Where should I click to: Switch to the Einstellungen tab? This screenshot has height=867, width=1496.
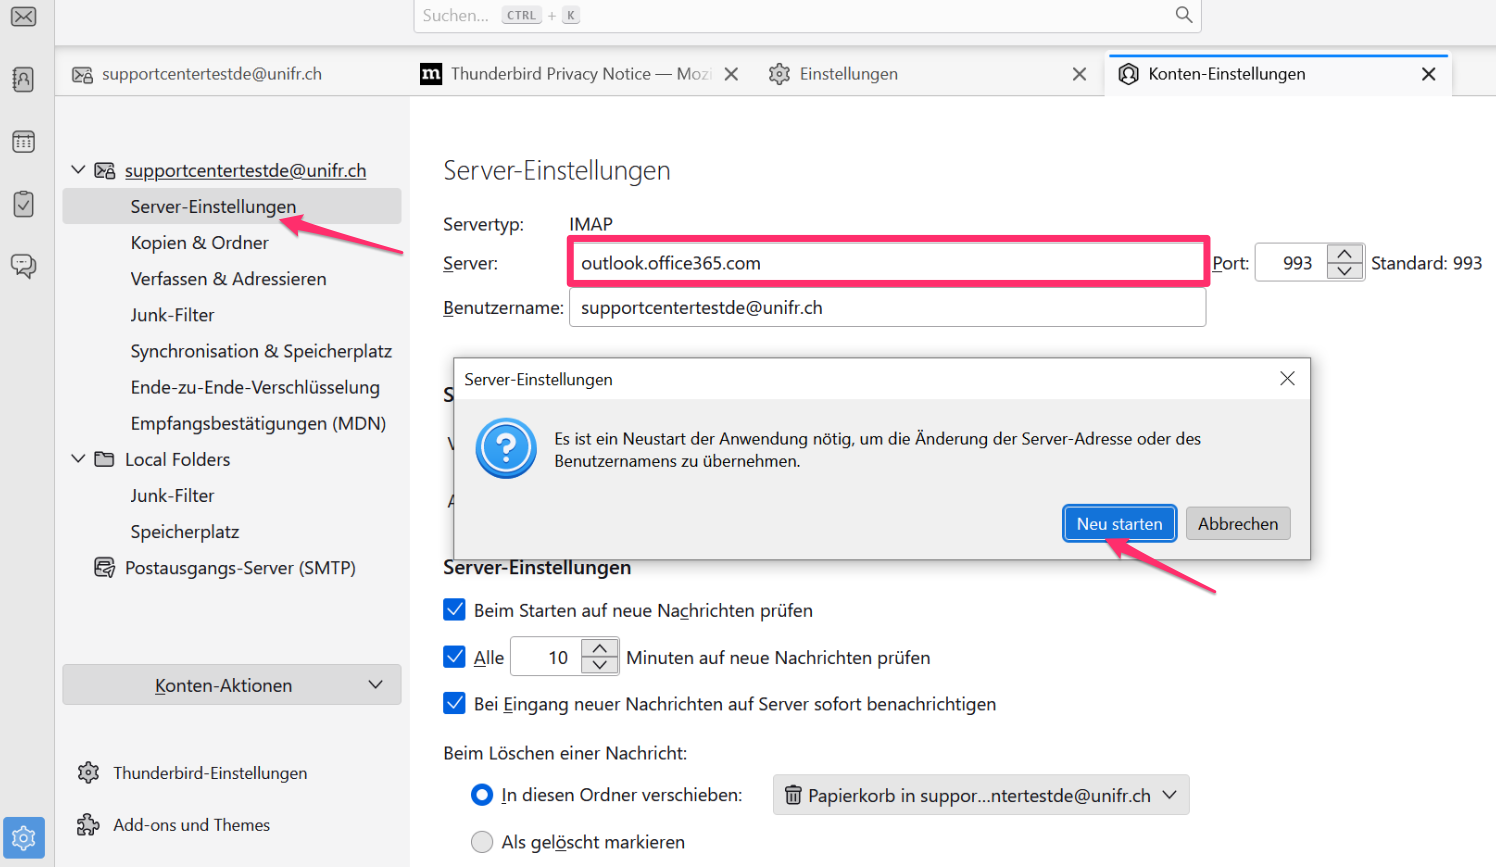coord(848,74)
